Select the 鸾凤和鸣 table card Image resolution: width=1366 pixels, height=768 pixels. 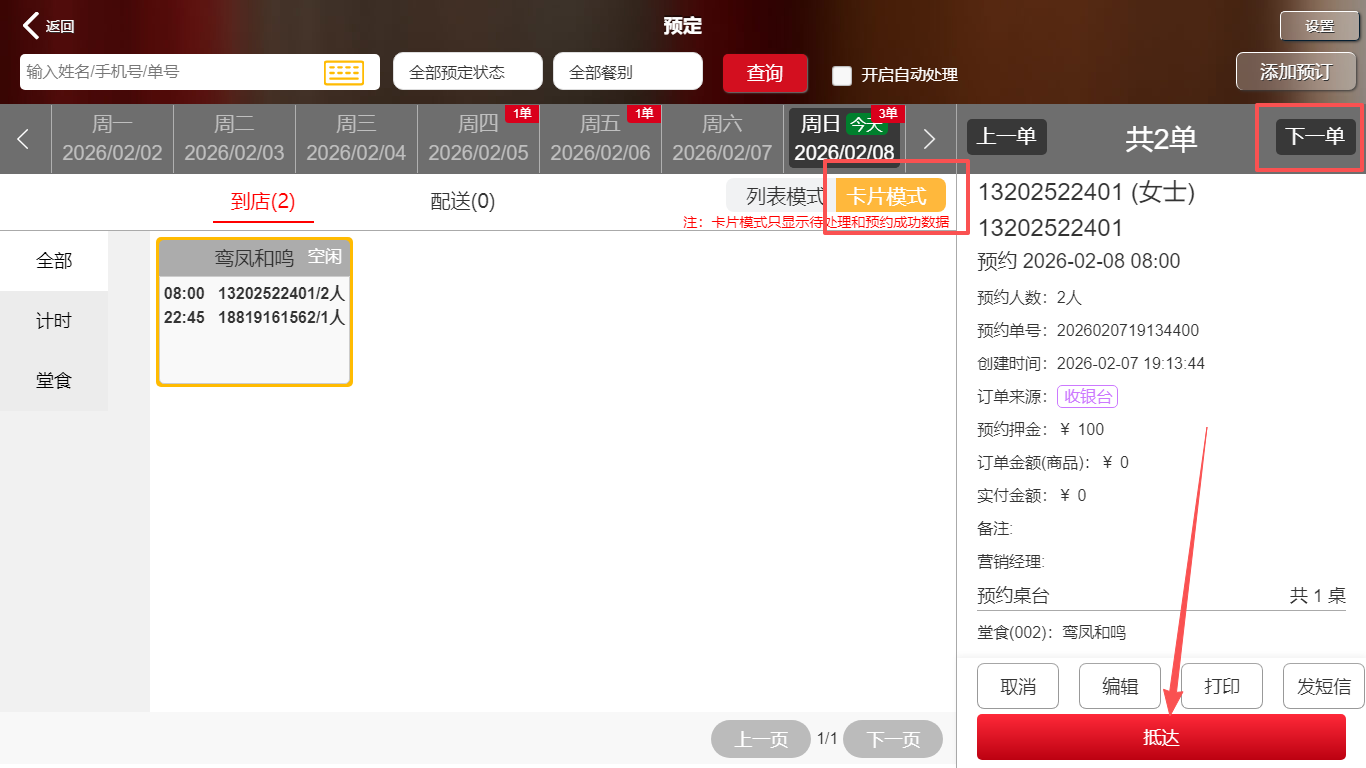pos(254,312)
